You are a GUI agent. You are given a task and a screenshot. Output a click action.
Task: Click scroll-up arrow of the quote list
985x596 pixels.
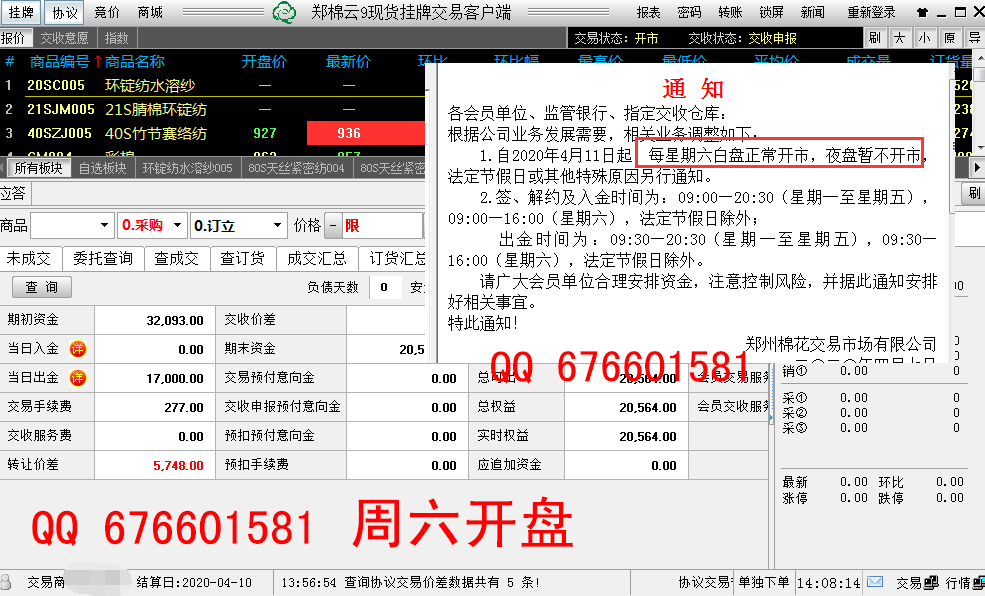[x=979, y=57]
